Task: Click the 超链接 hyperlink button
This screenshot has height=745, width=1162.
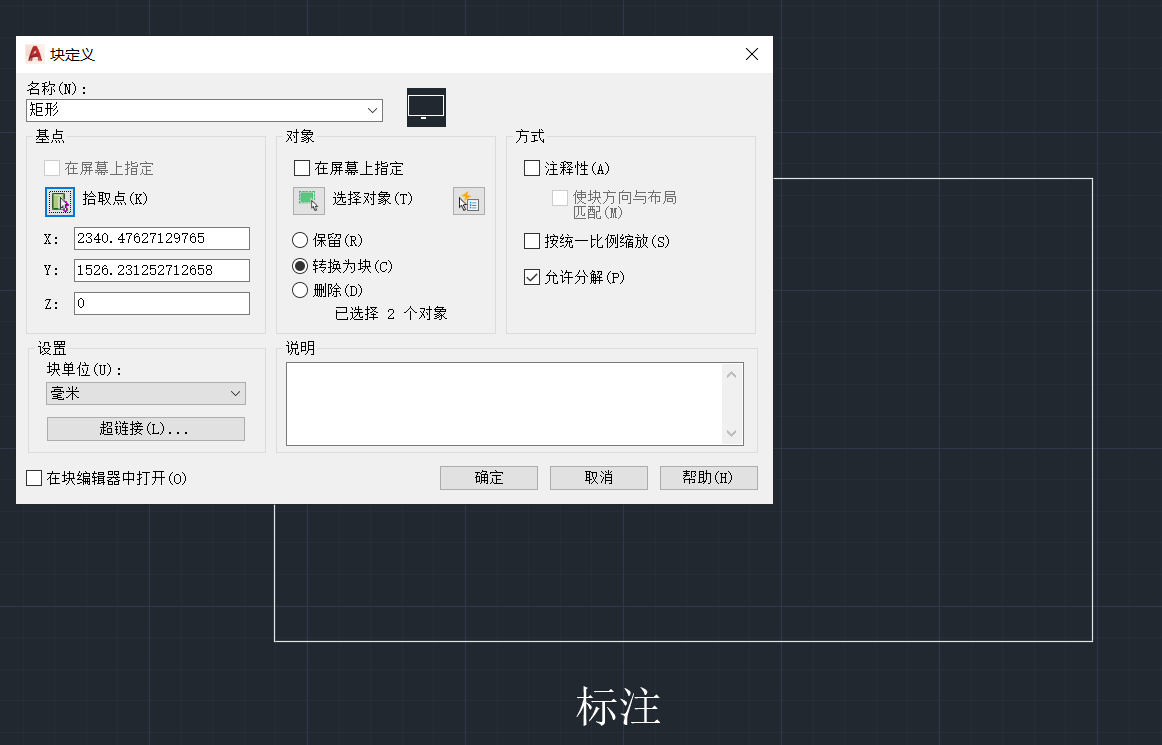Action: pos(145,428)
